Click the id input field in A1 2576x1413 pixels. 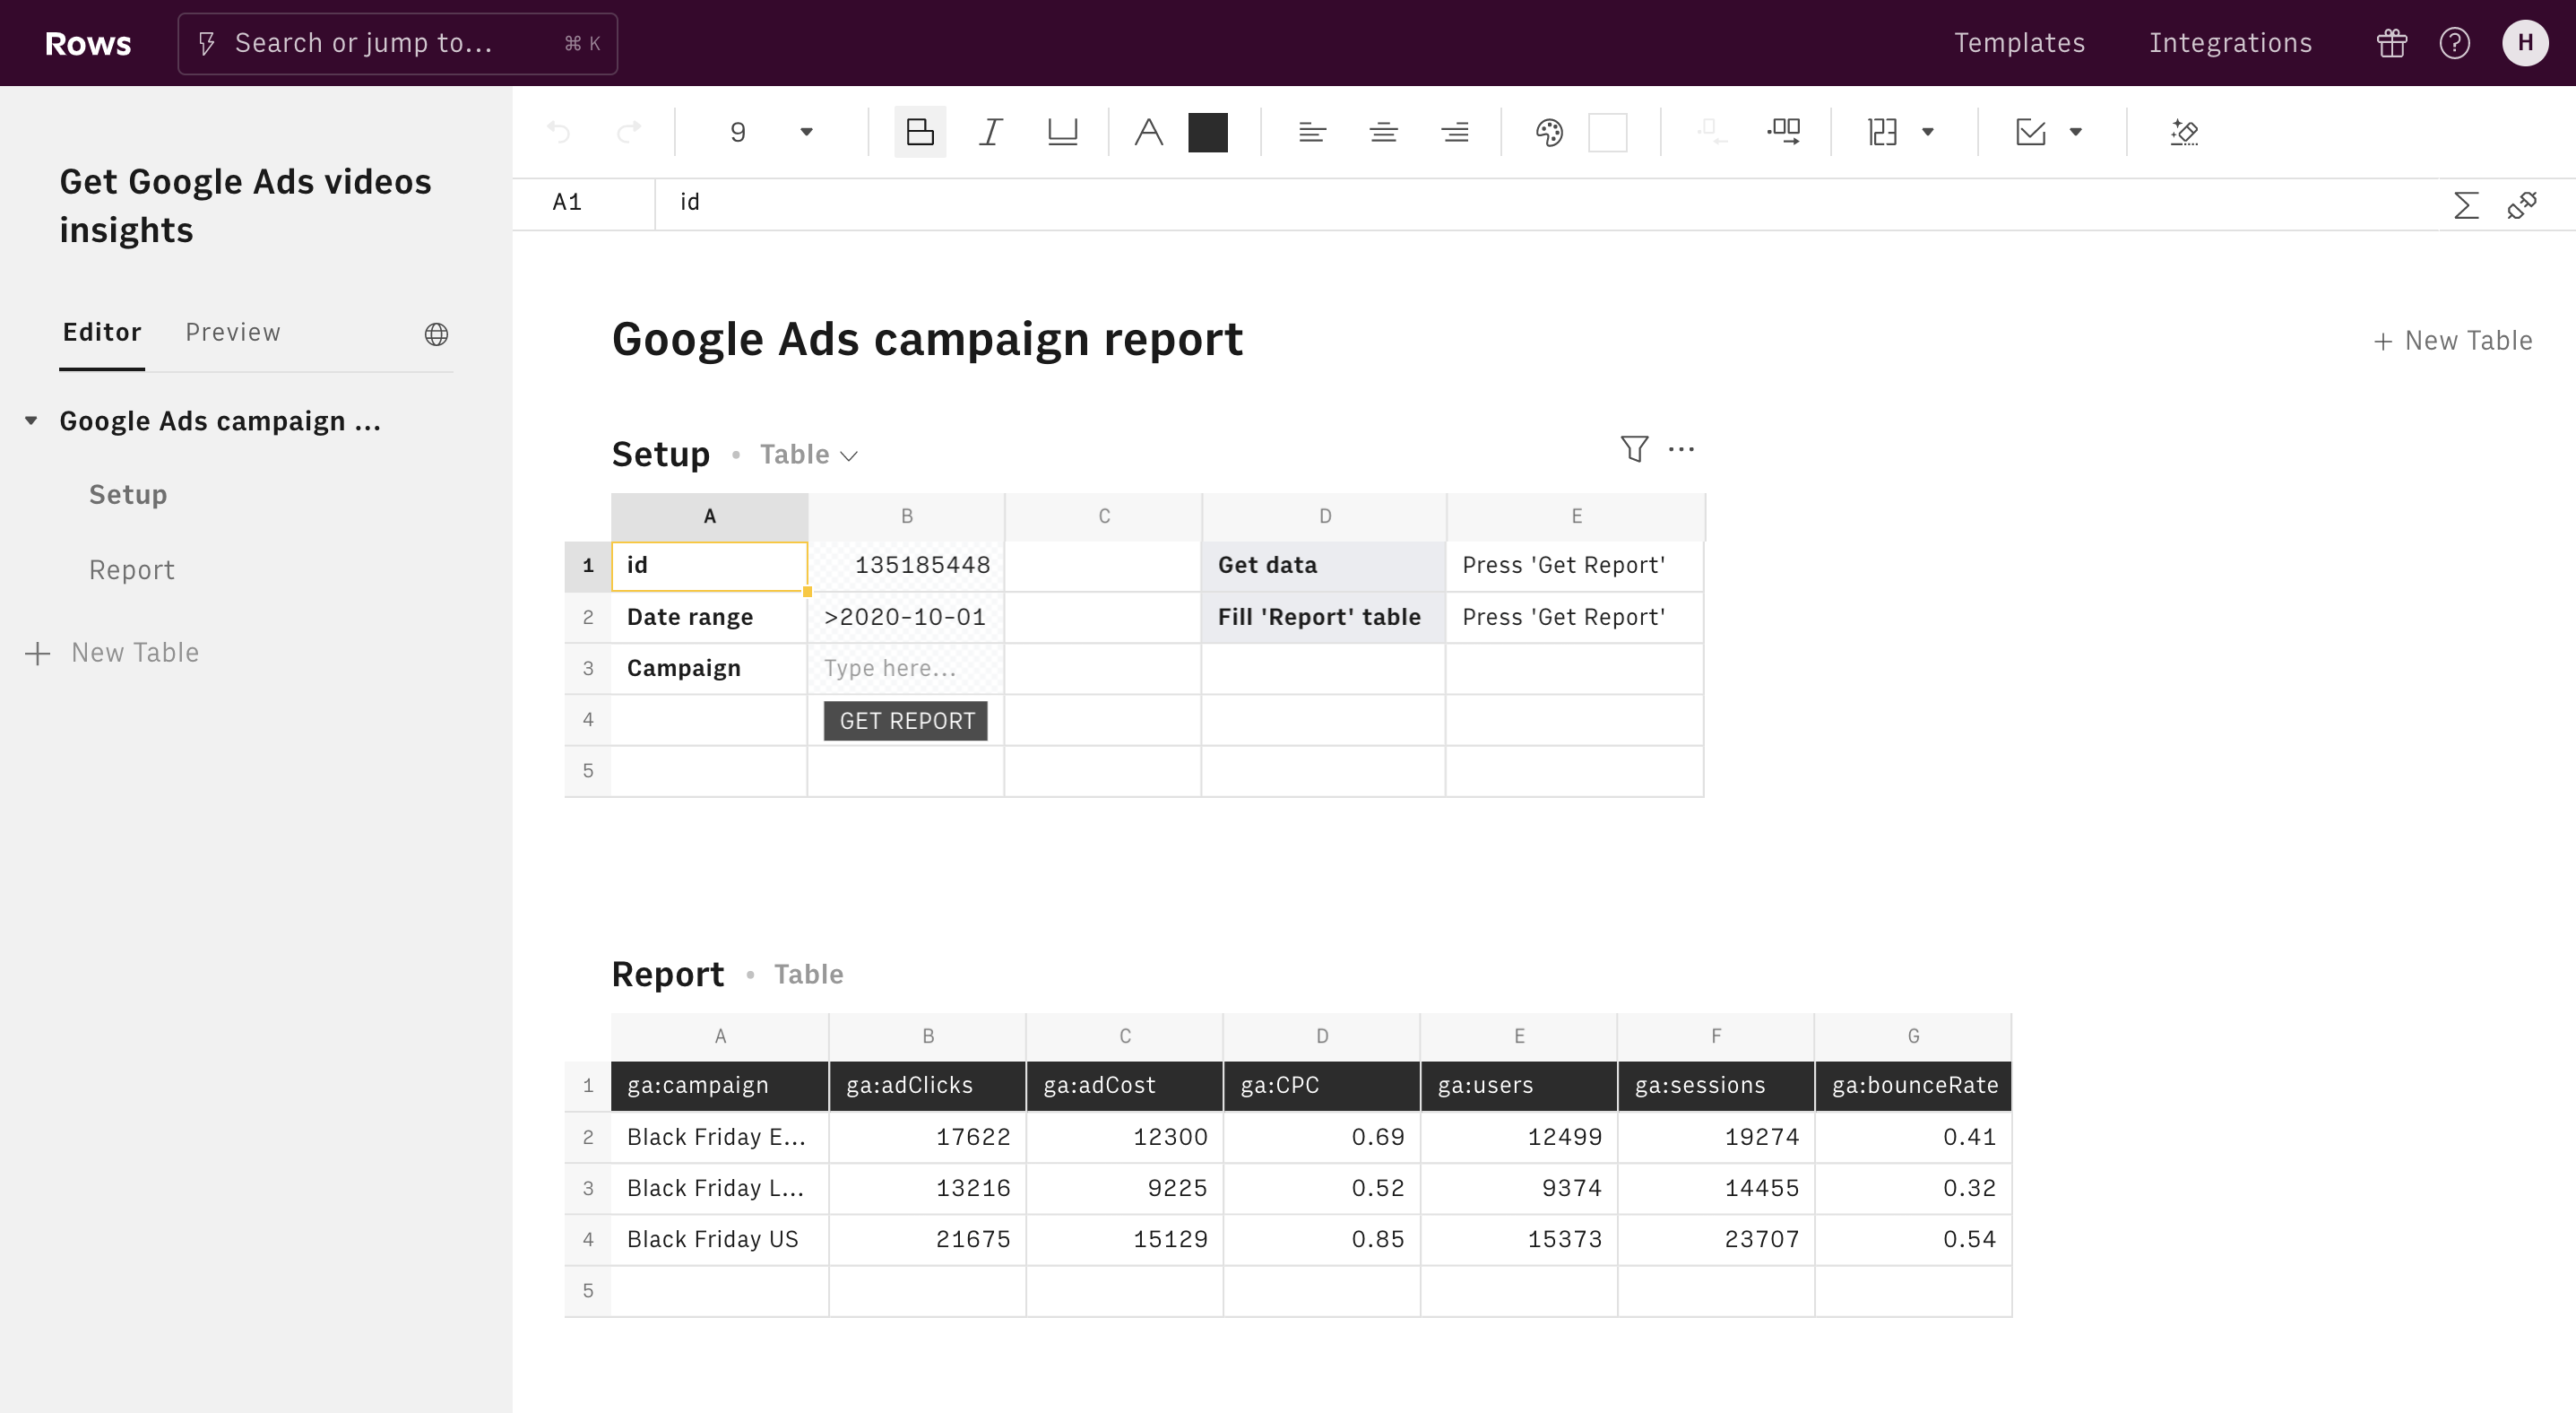[x=710, y=564]
